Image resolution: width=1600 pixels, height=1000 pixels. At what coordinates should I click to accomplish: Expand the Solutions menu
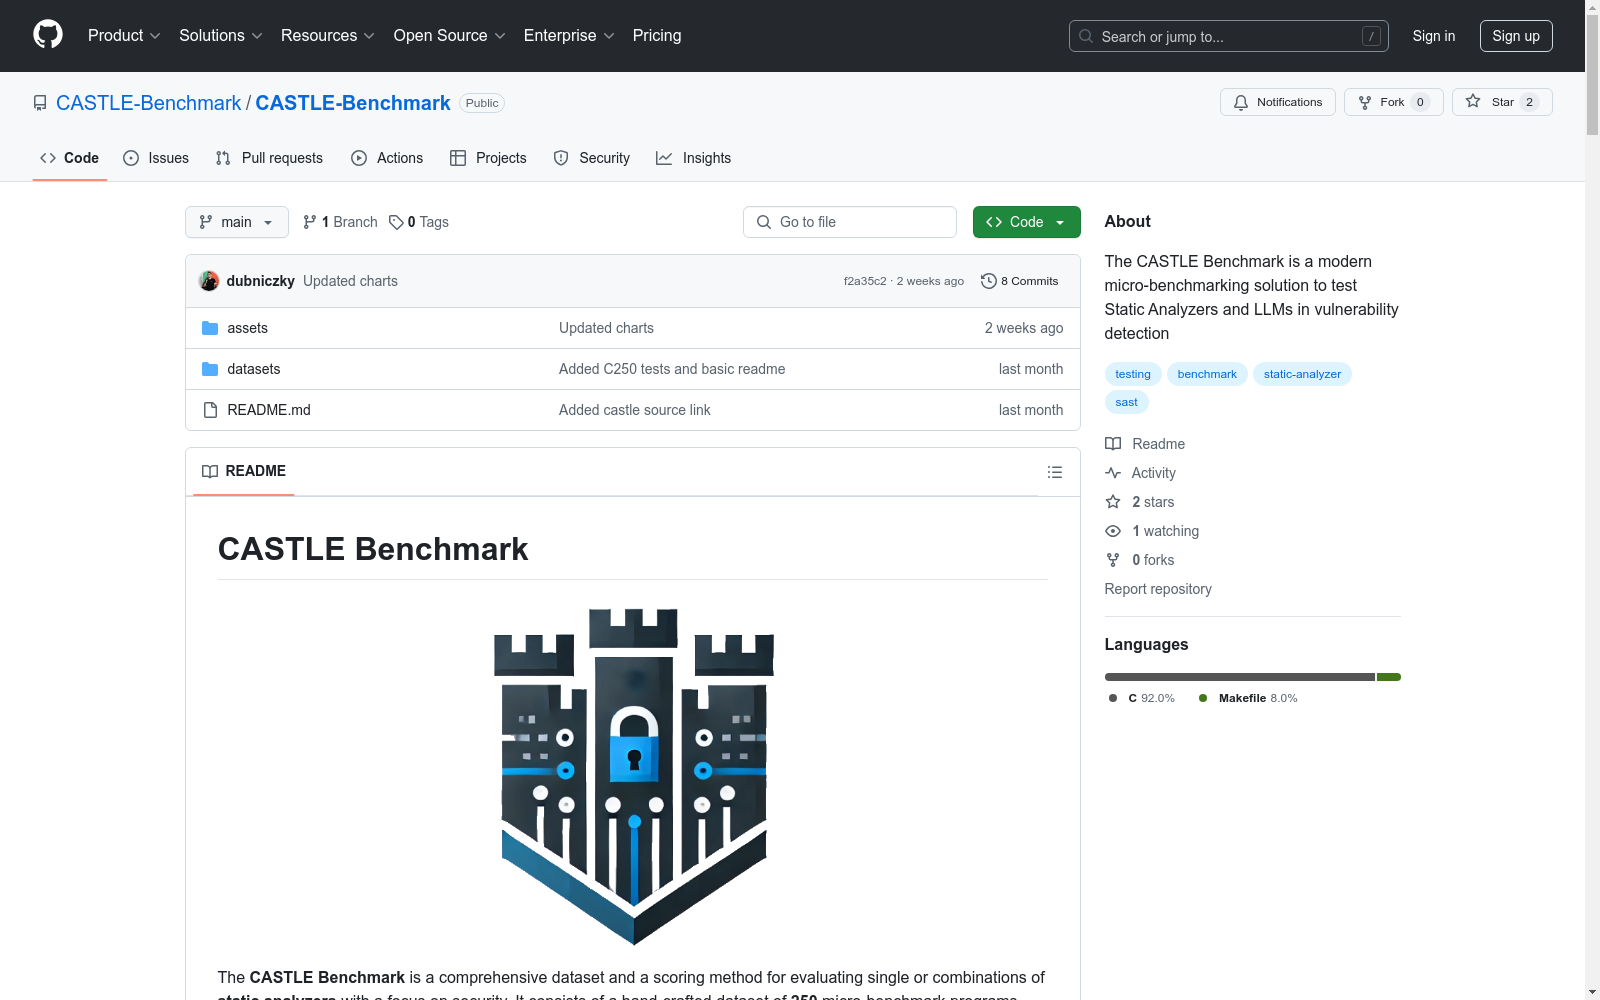[x=221, y=36]
